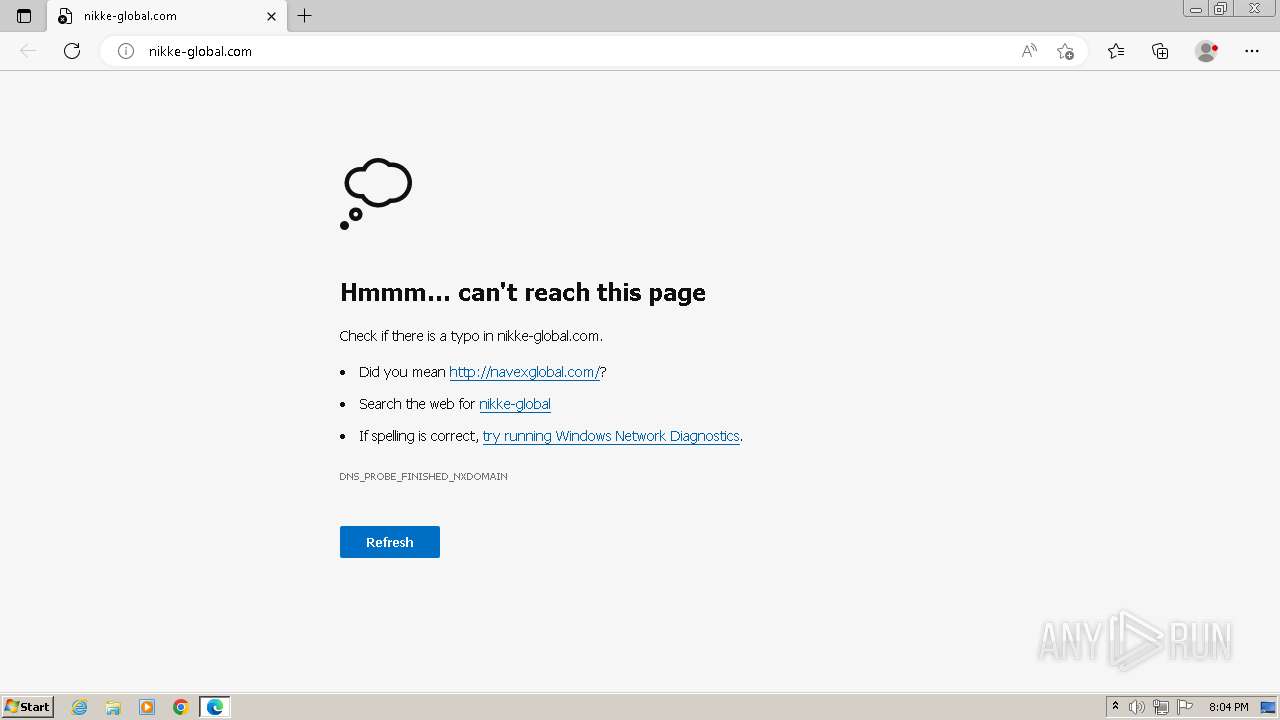Enable Read aloud icon in address bar
This screenshot has height=720, width=1280.
pyautogui.click(x=1029, y=51)
